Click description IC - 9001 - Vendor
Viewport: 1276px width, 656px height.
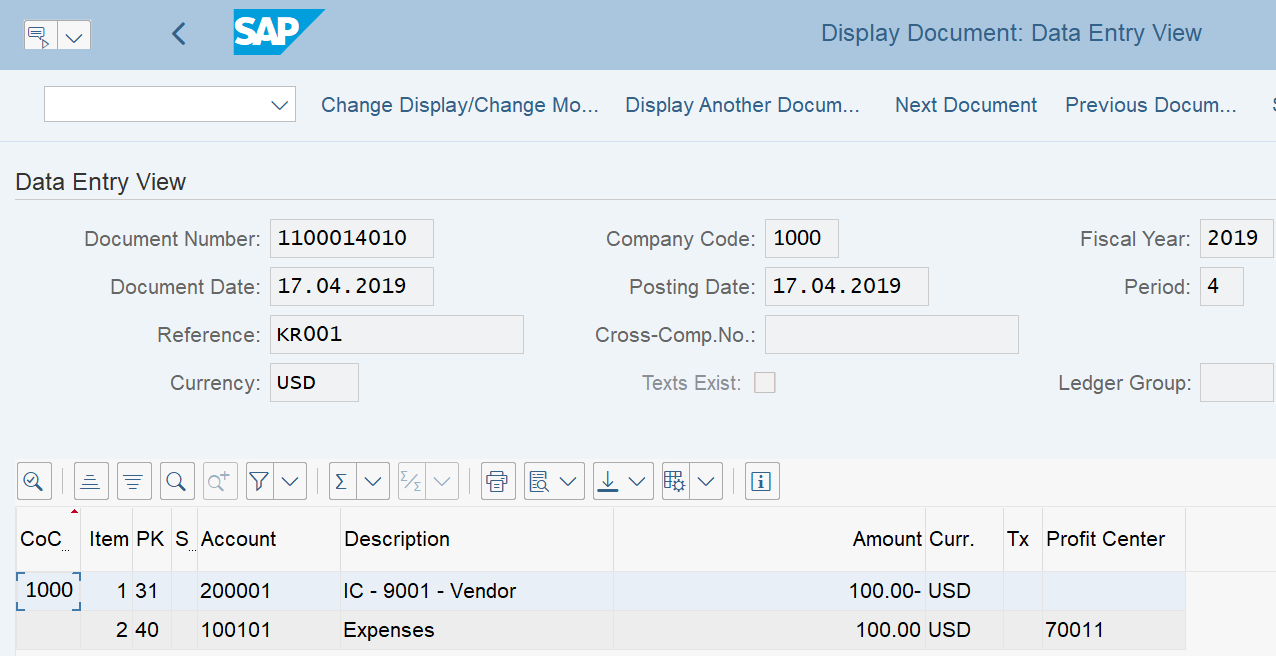[x=477, y=591]
